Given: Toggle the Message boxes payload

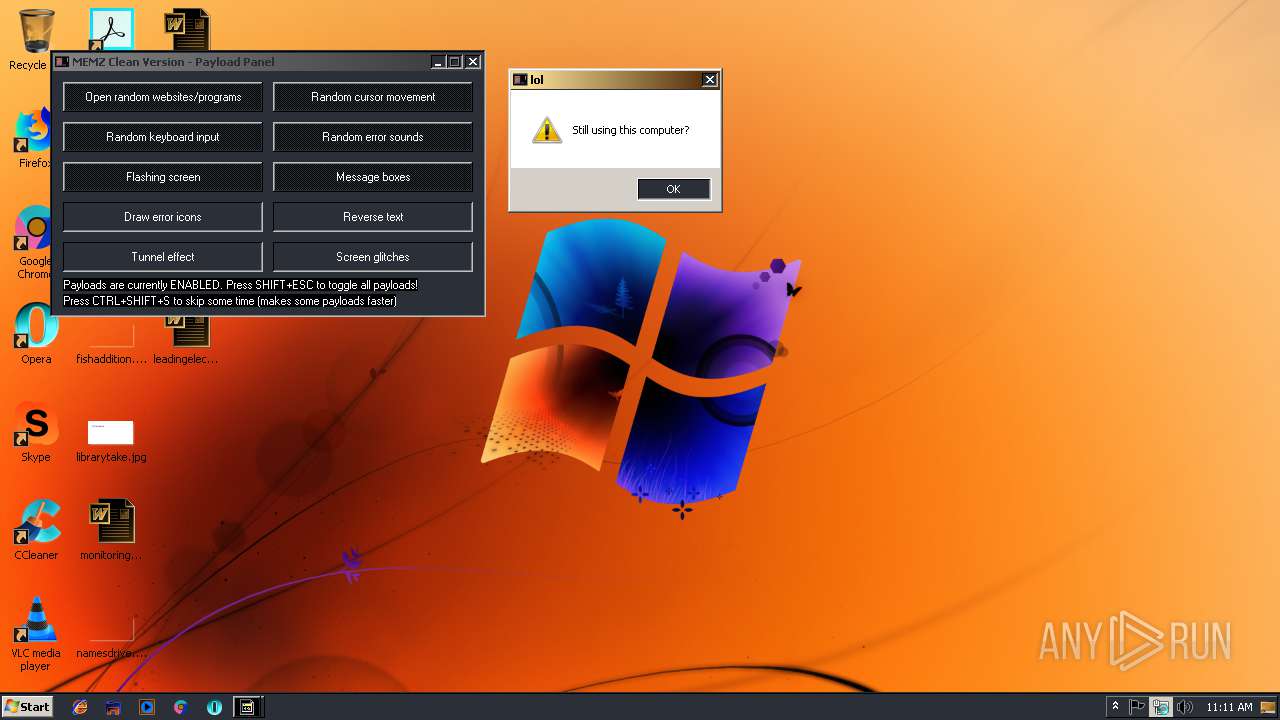Looking at the screenshot, I should click(373, 177).
